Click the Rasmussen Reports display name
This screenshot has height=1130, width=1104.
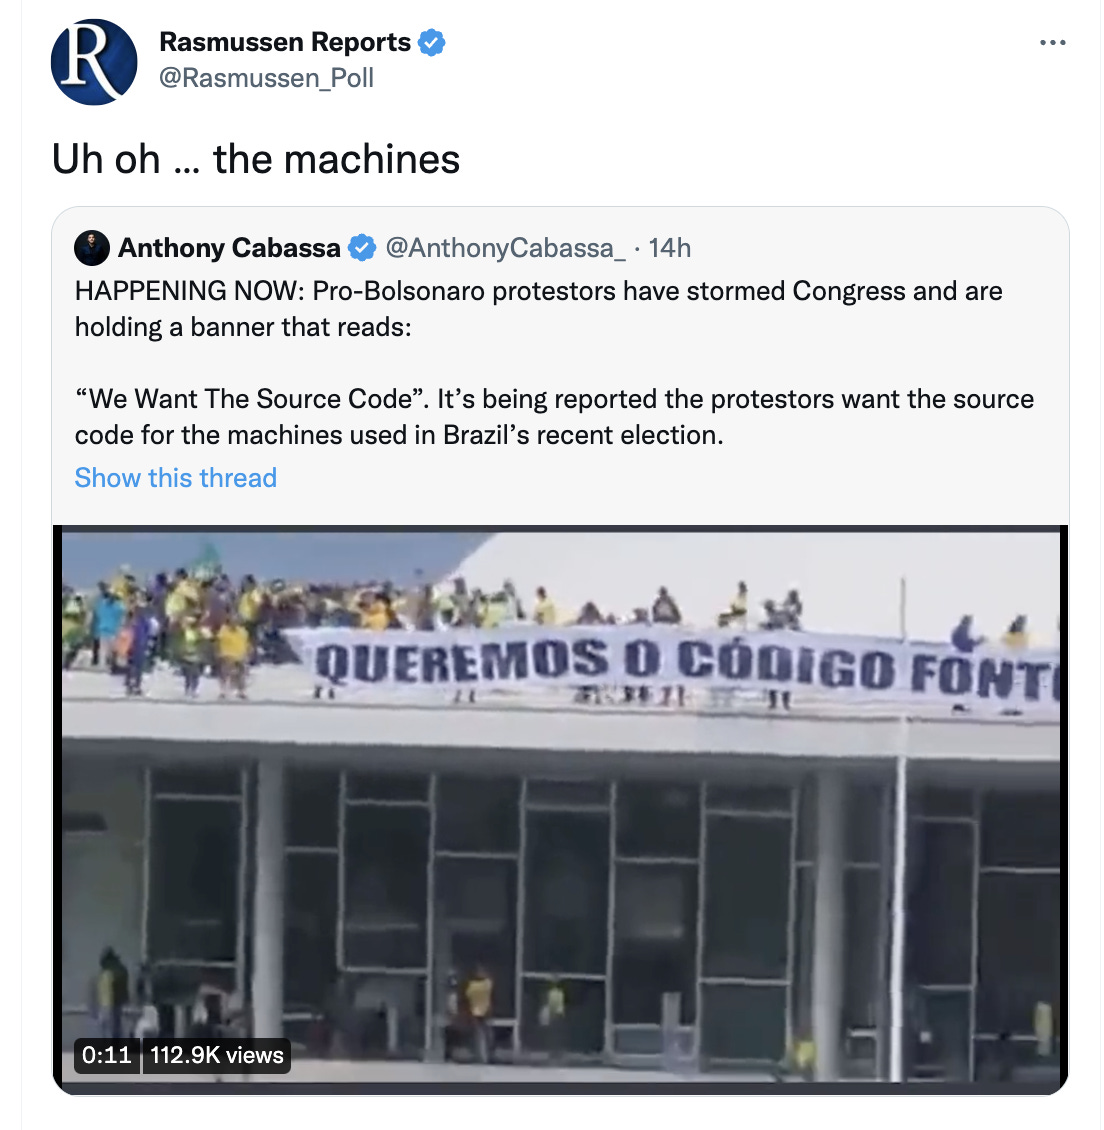coord(285,42)
